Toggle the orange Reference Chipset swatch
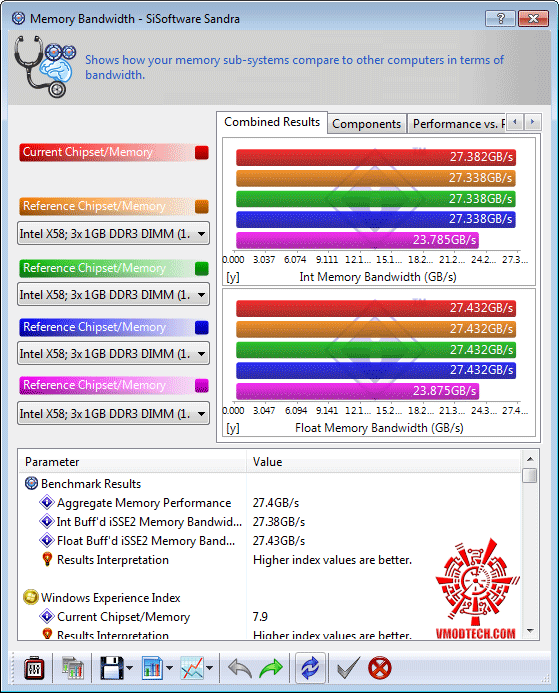The width and height of the screenshot is (559, 693). (202, 206)
